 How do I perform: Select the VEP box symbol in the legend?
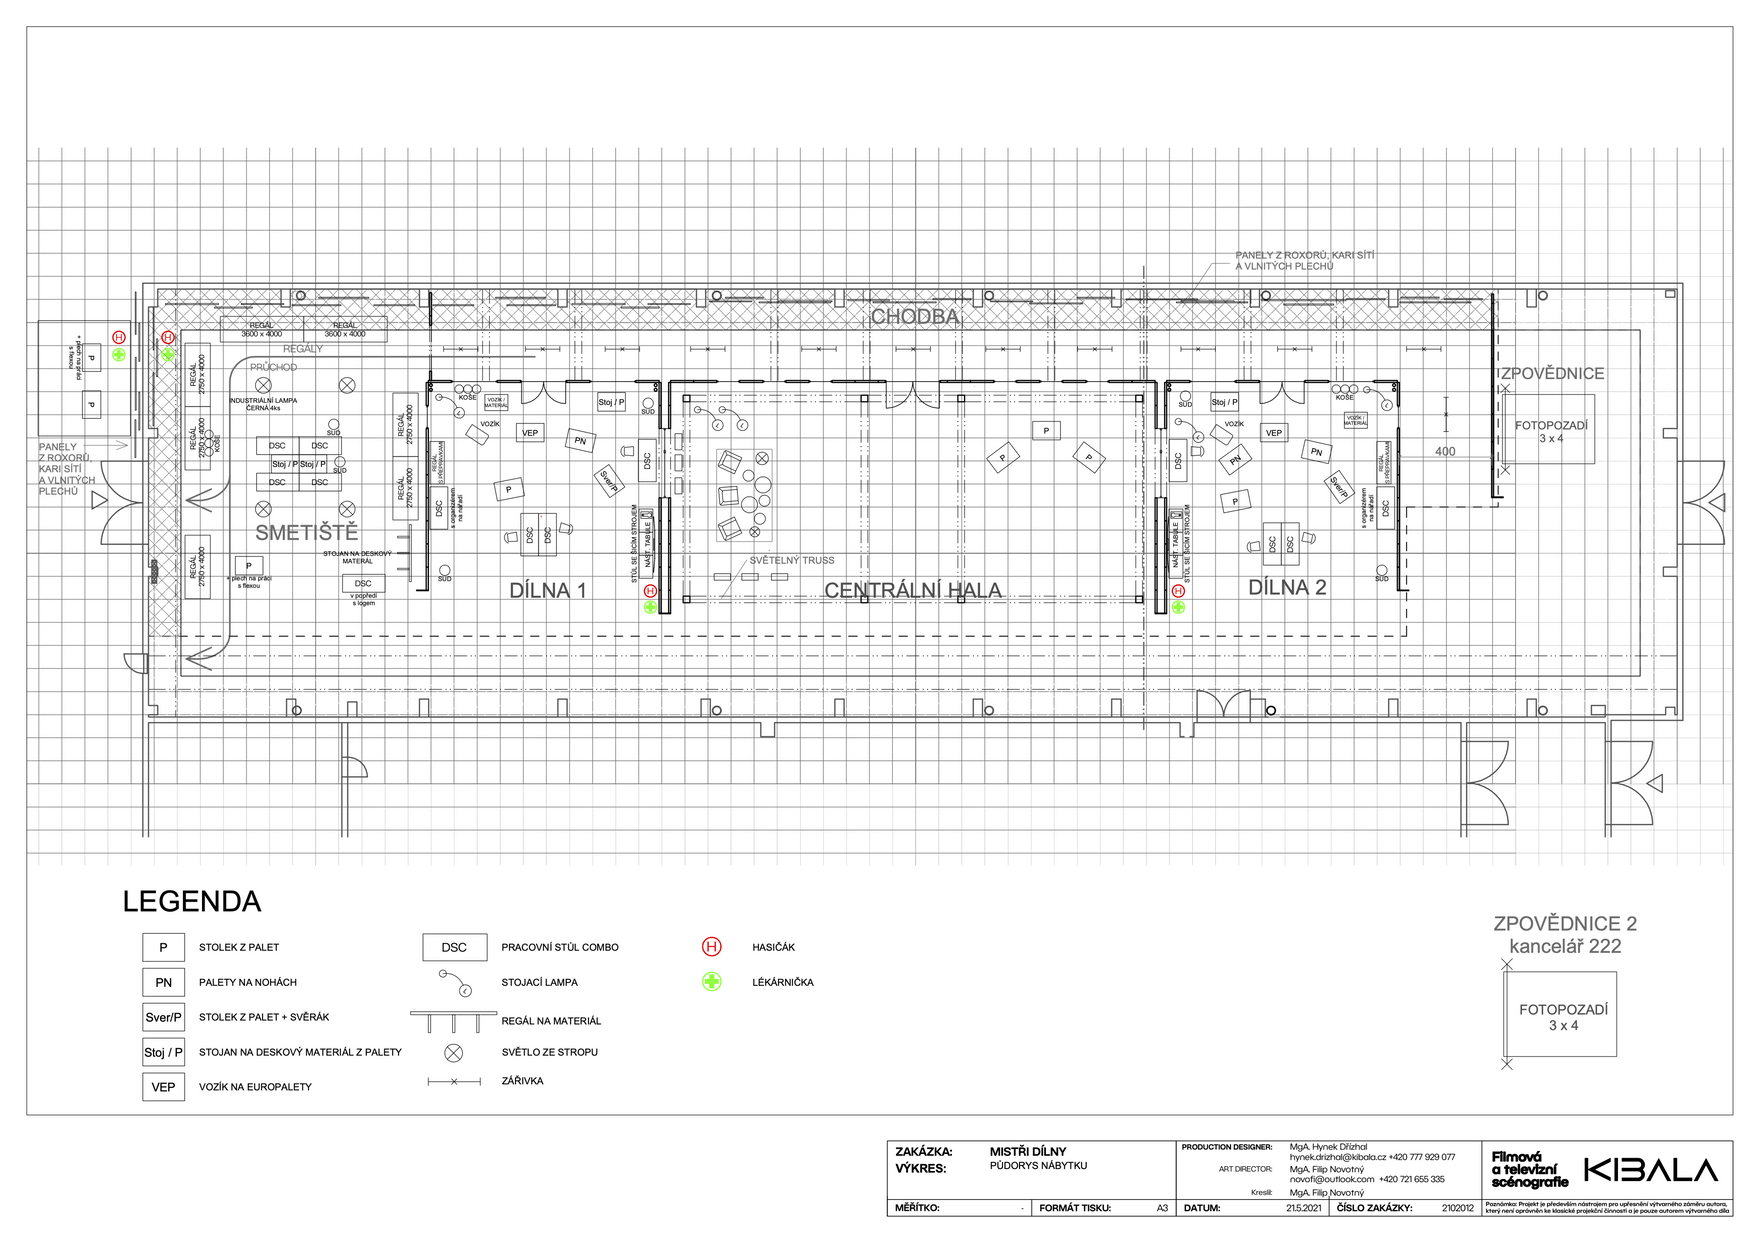coord(163,1087)
